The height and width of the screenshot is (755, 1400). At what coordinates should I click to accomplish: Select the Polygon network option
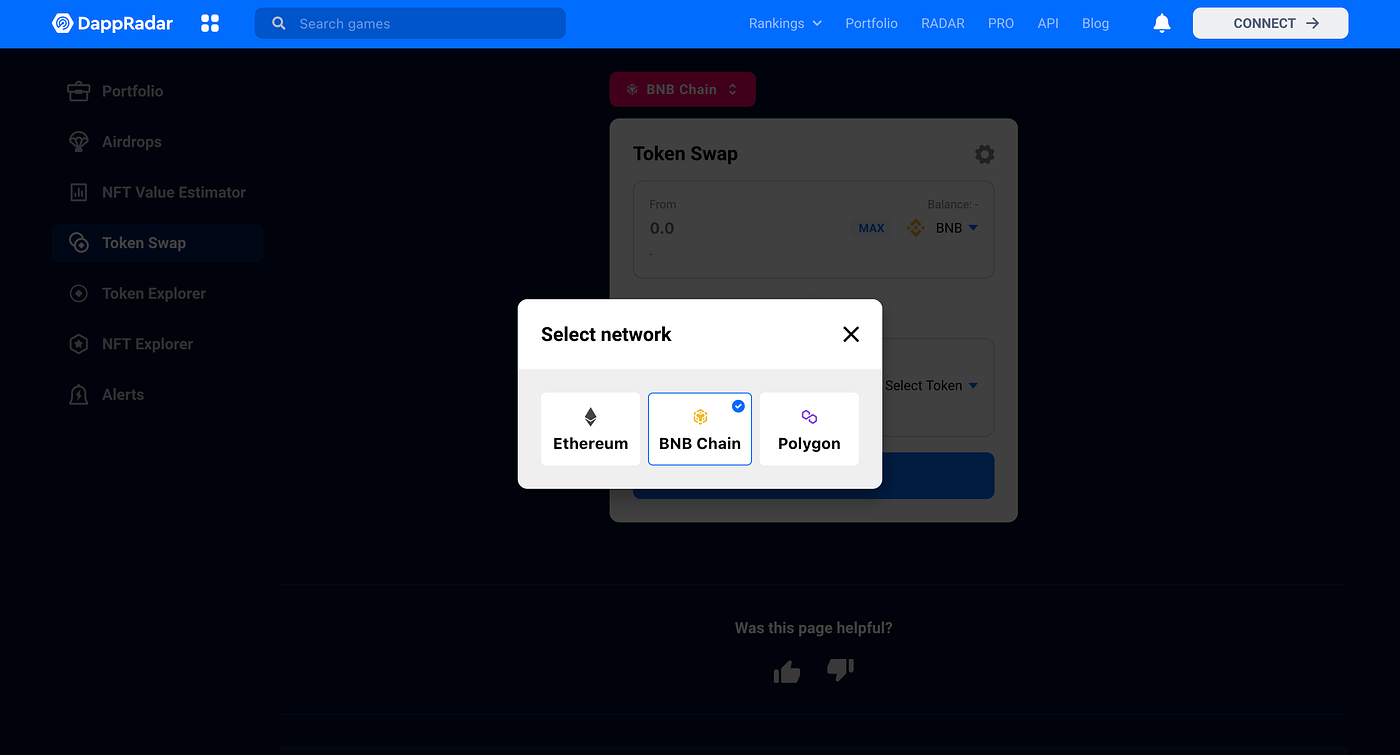coord(809,429)
